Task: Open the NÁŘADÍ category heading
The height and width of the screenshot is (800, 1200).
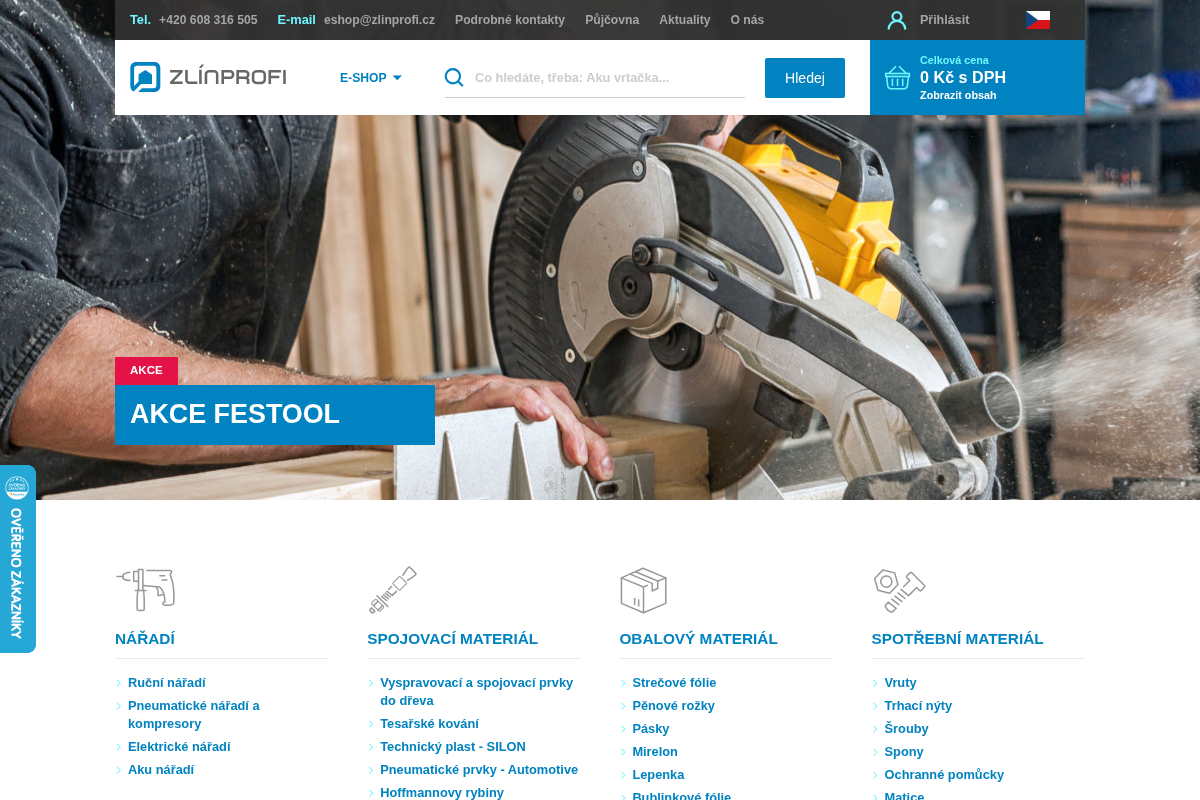Action: (x=145, y=639)
